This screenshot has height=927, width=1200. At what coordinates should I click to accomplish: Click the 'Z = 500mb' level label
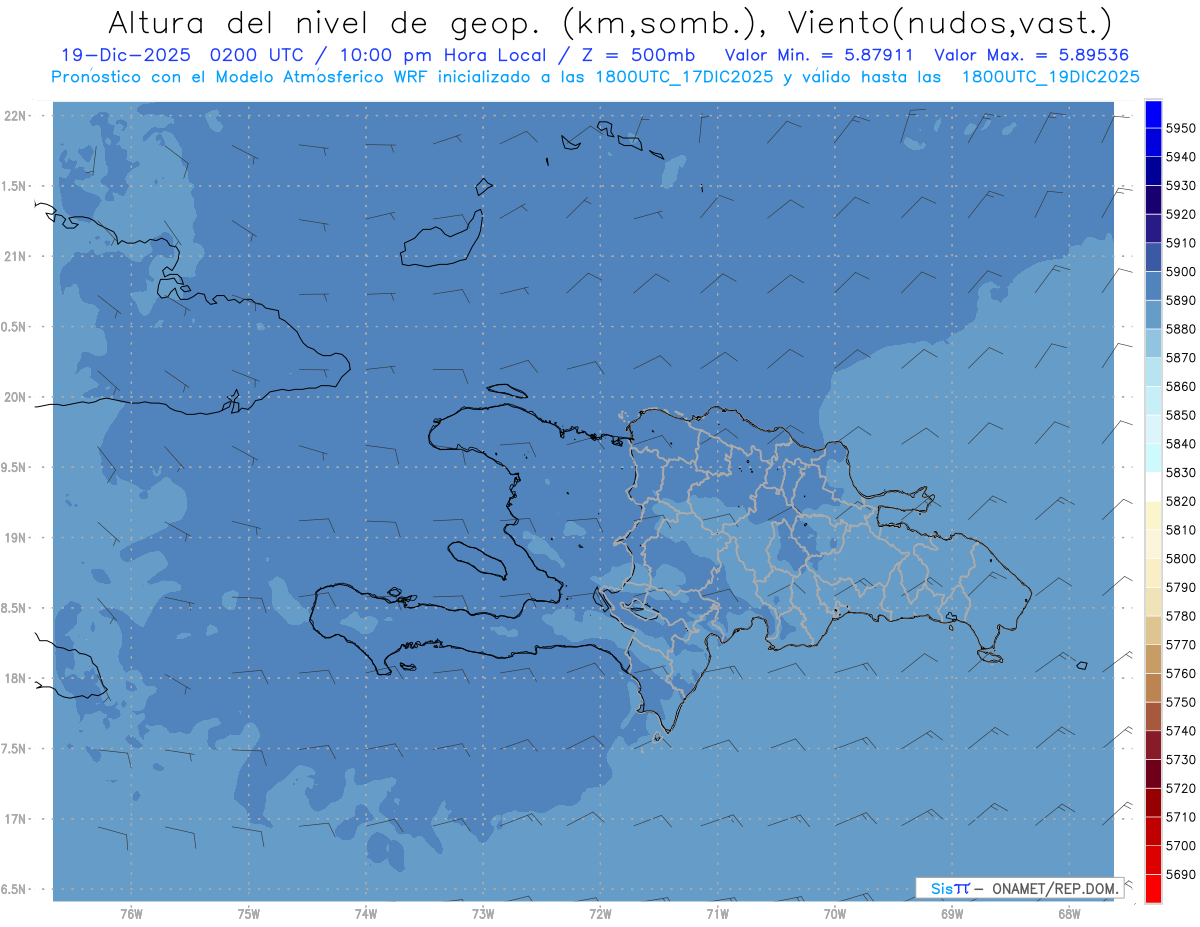click(x=638, y=56)
